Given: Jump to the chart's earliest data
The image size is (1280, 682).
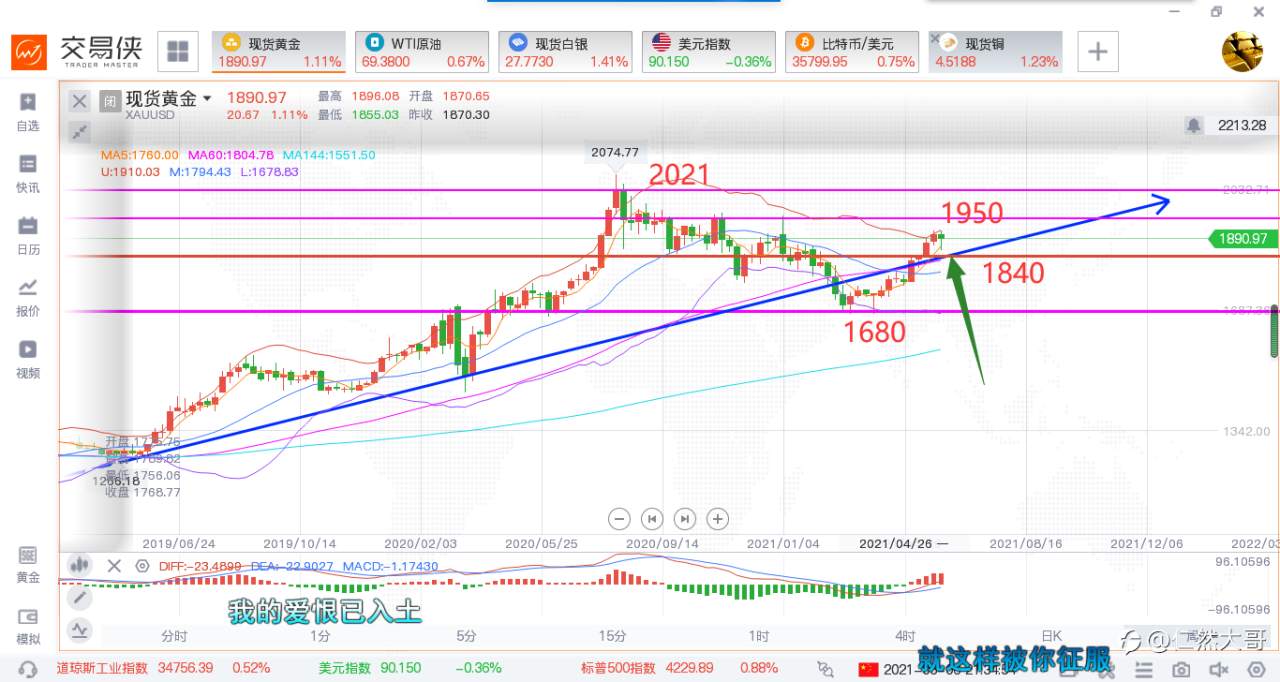Looking at the screenshot, I should point(652,518).
